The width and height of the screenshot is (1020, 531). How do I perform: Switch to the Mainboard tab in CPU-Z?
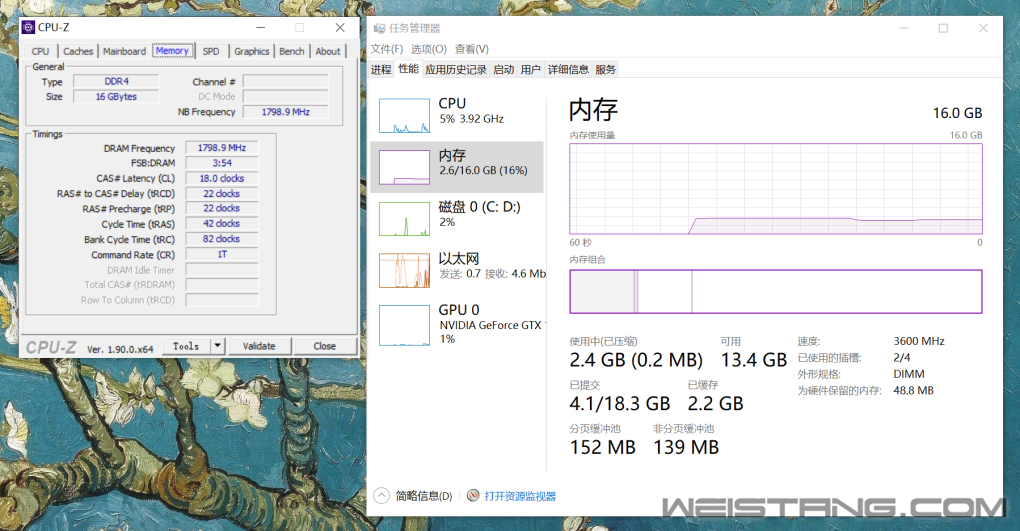[x=124, y=51]
